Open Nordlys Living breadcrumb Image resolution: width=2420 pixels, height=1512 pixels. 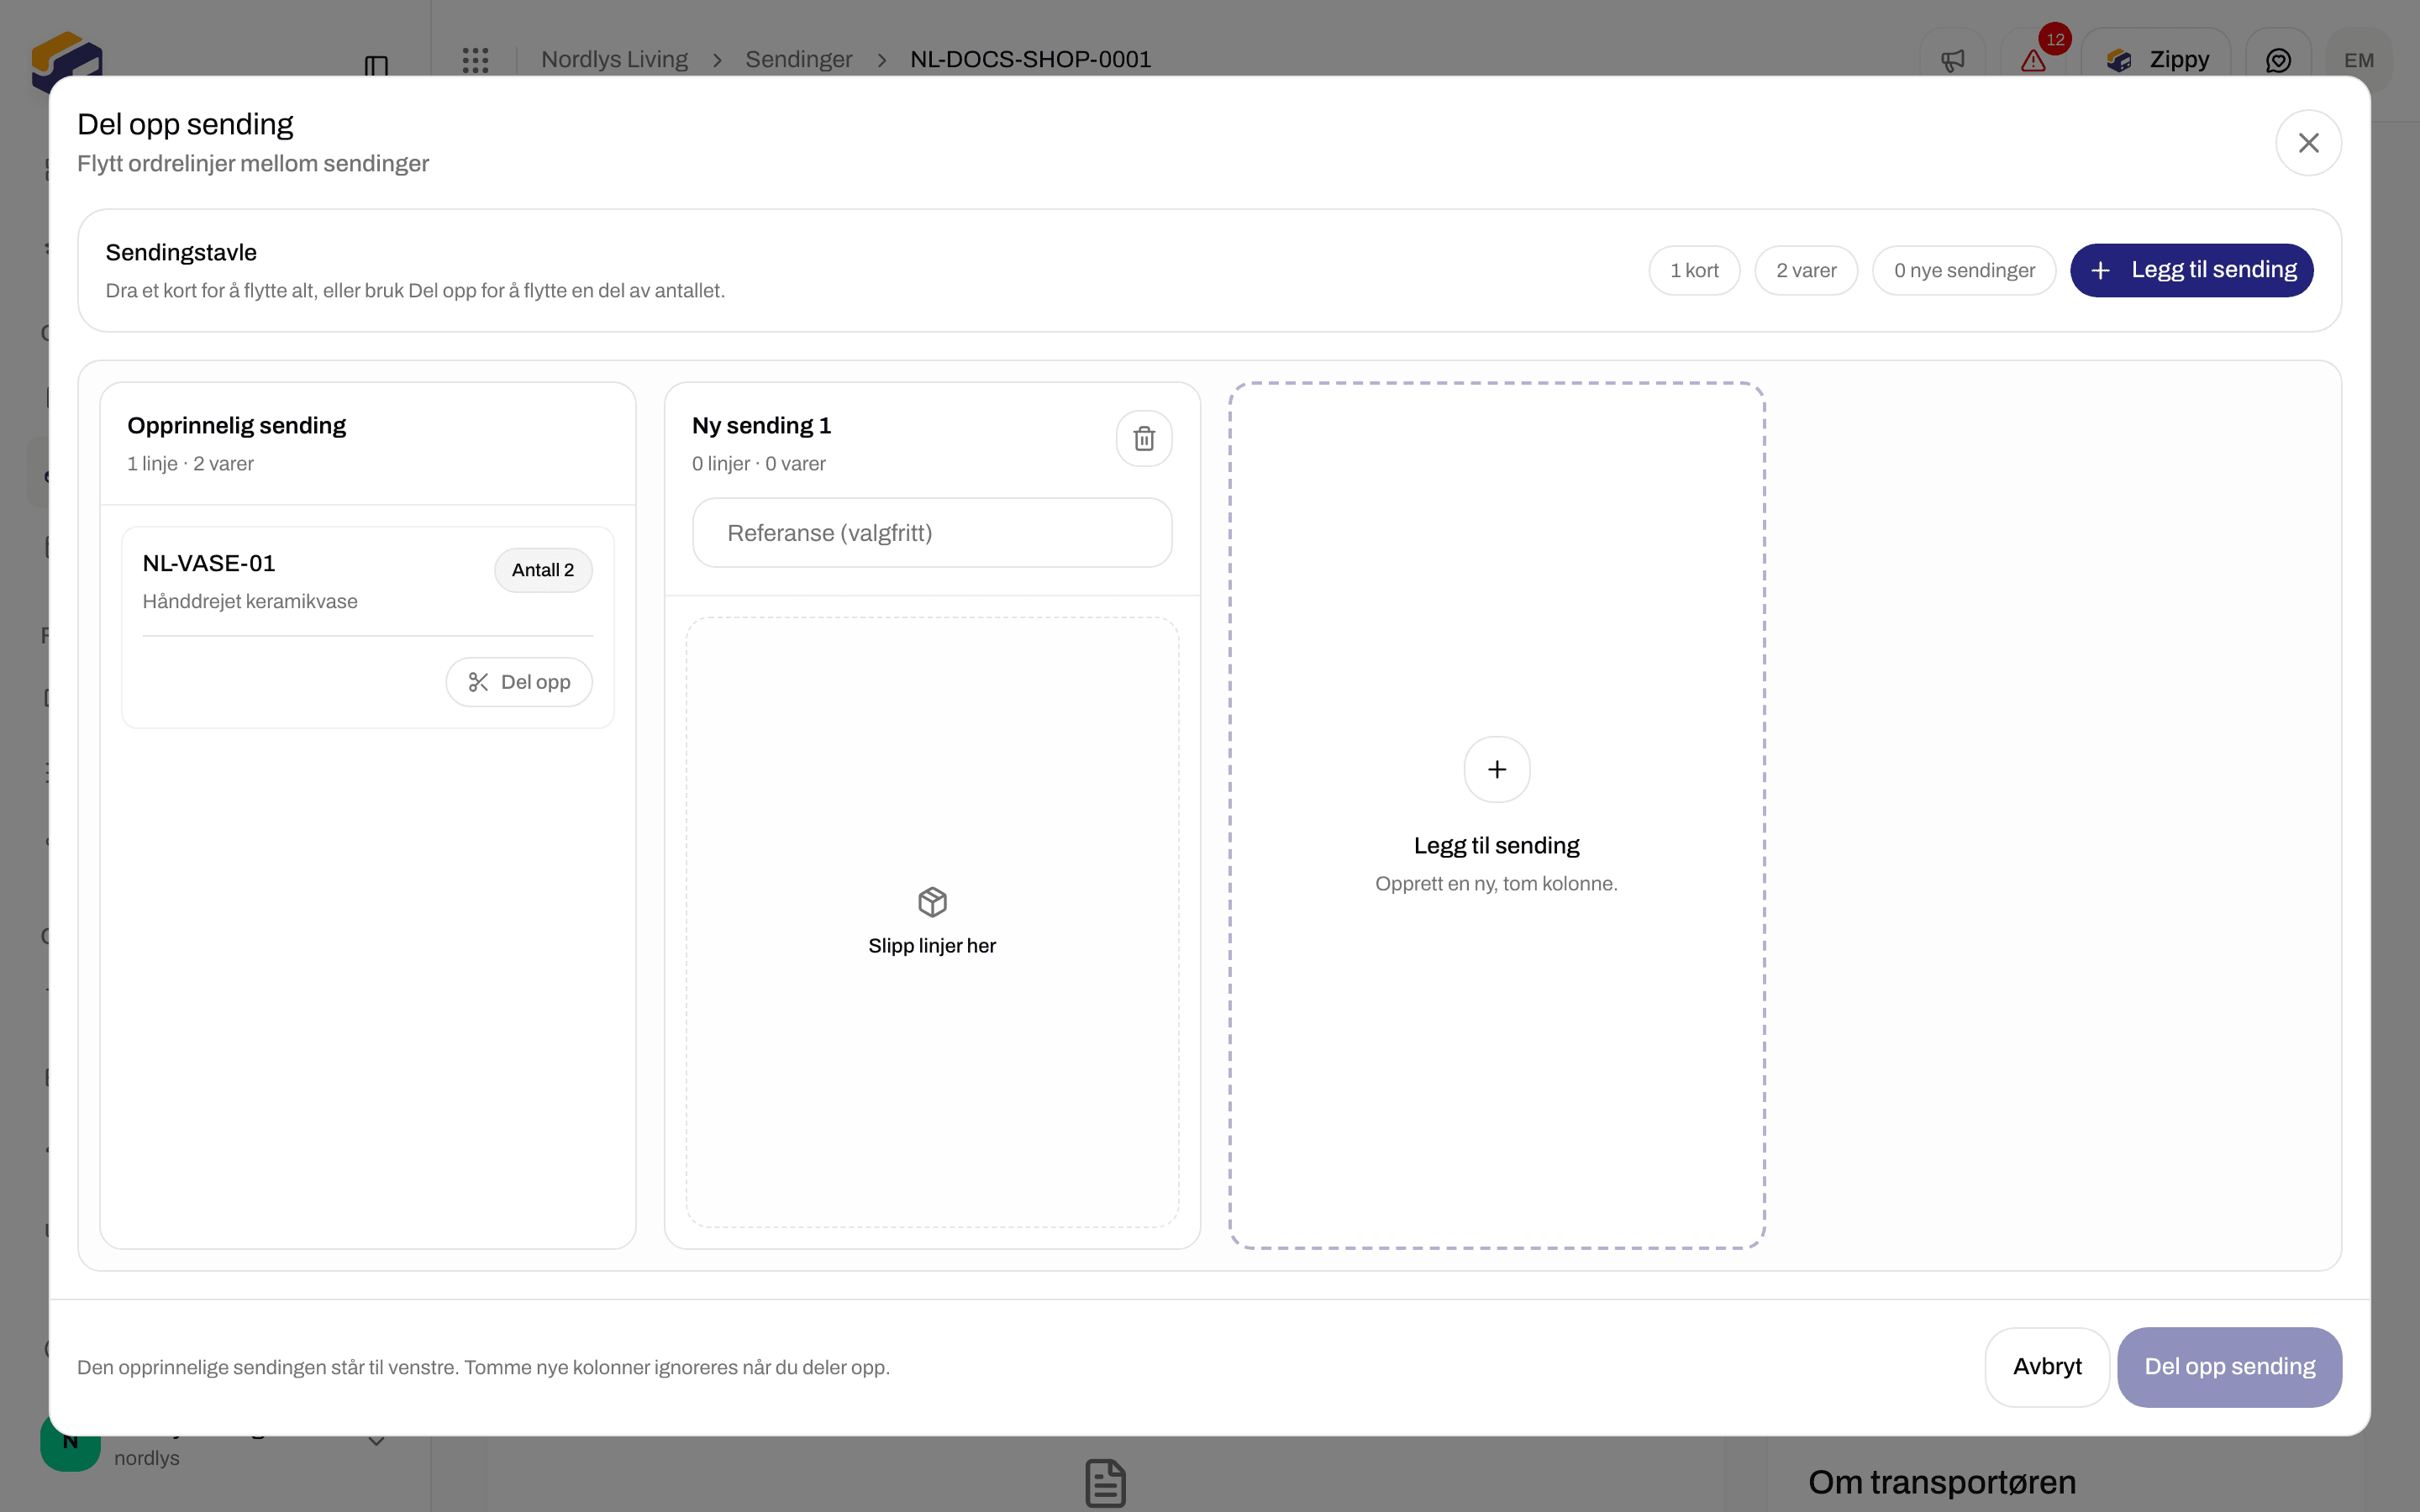(614, 60)
